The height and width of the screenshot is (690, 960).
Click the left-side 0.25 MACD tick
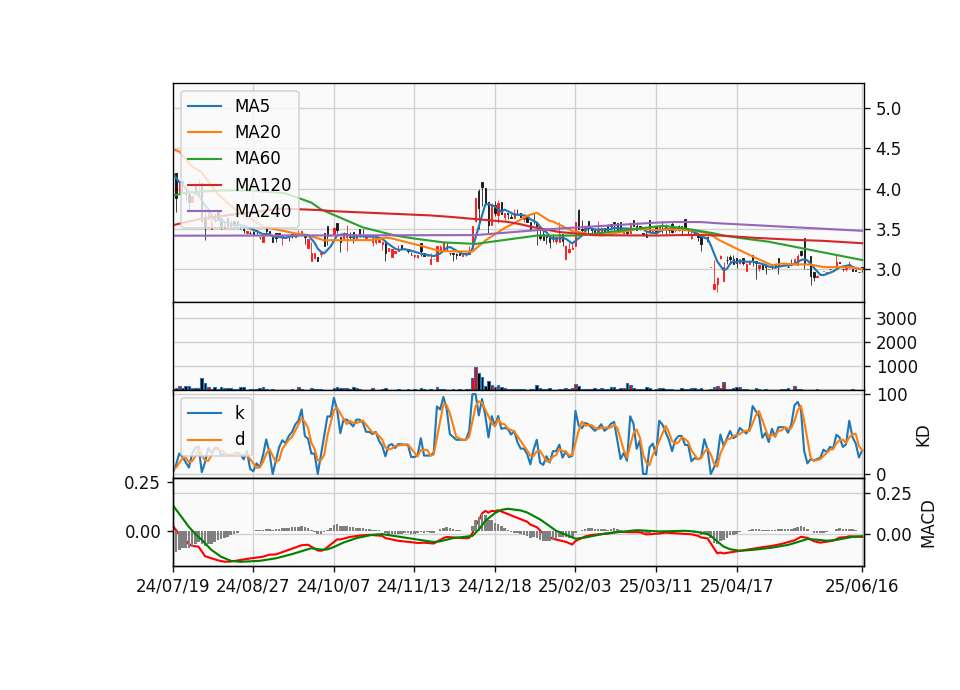coord(141,484)
